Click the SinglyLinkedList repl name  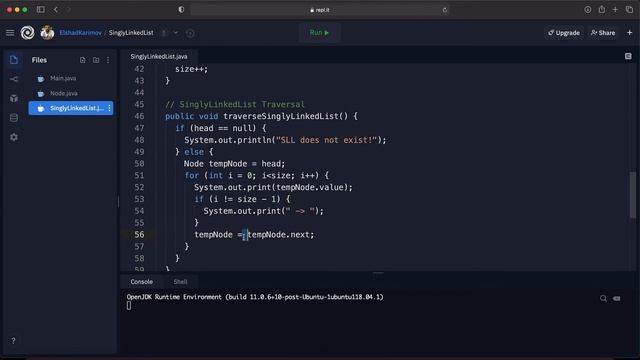[131, 33]
